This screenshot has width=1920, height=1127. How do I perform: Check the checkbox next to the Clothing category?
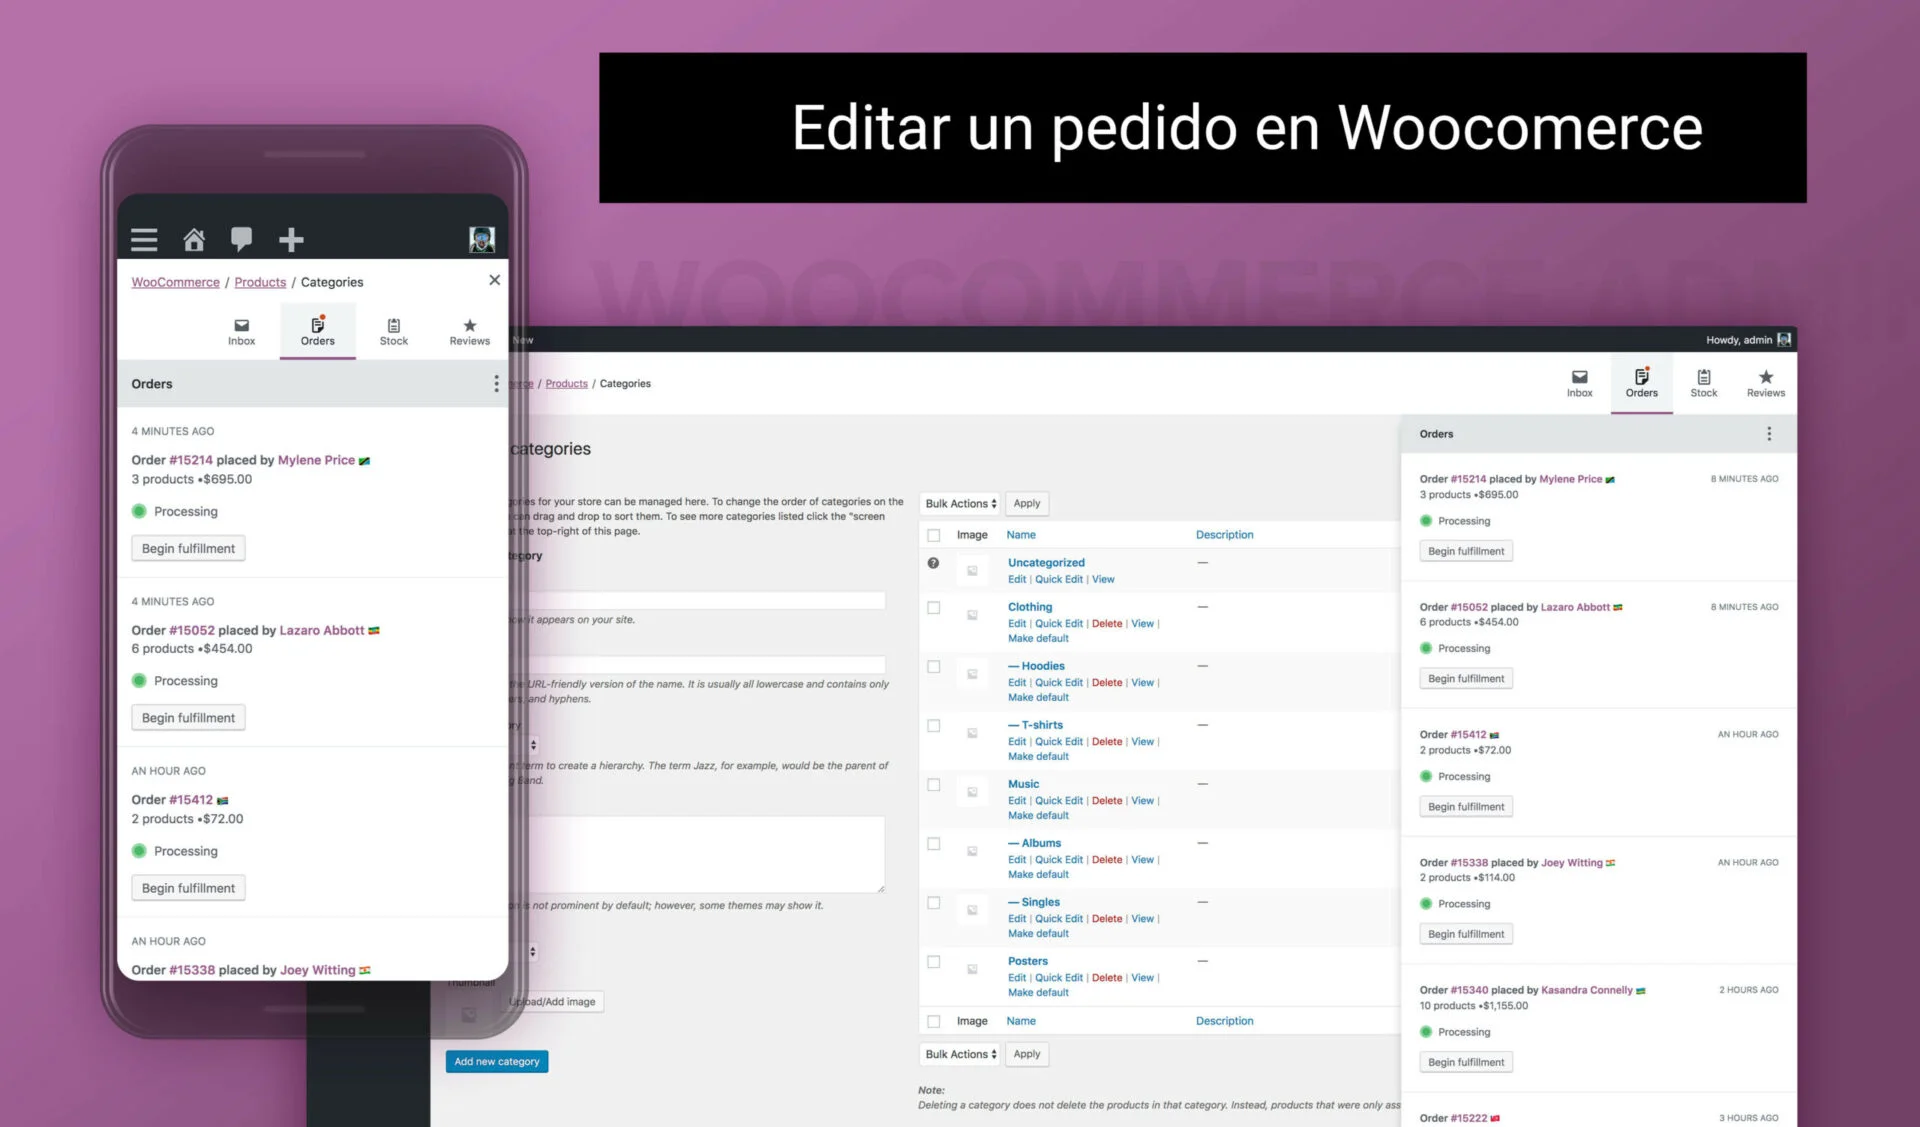pyautogui.click(x=933, y=607)
